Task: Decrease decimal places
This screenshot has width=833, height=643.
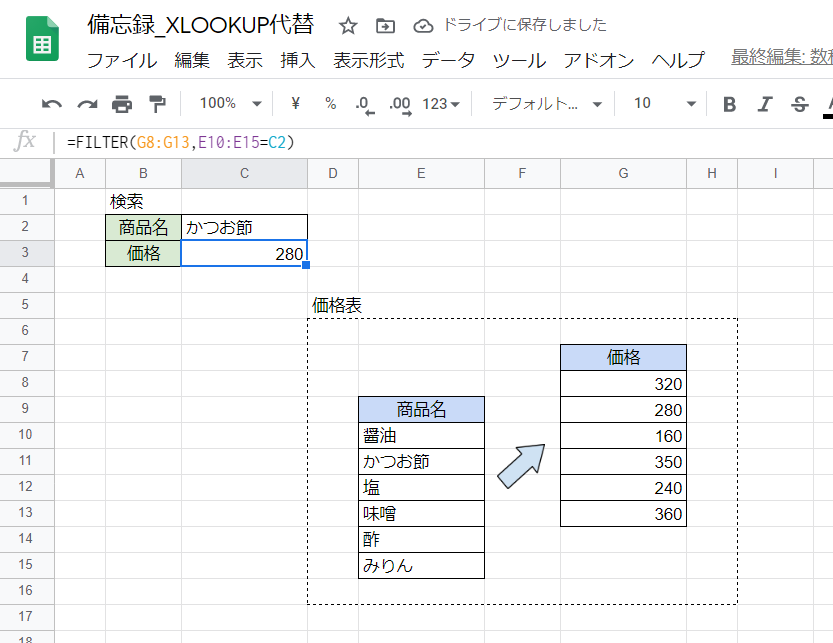Action: pos(365,105)
